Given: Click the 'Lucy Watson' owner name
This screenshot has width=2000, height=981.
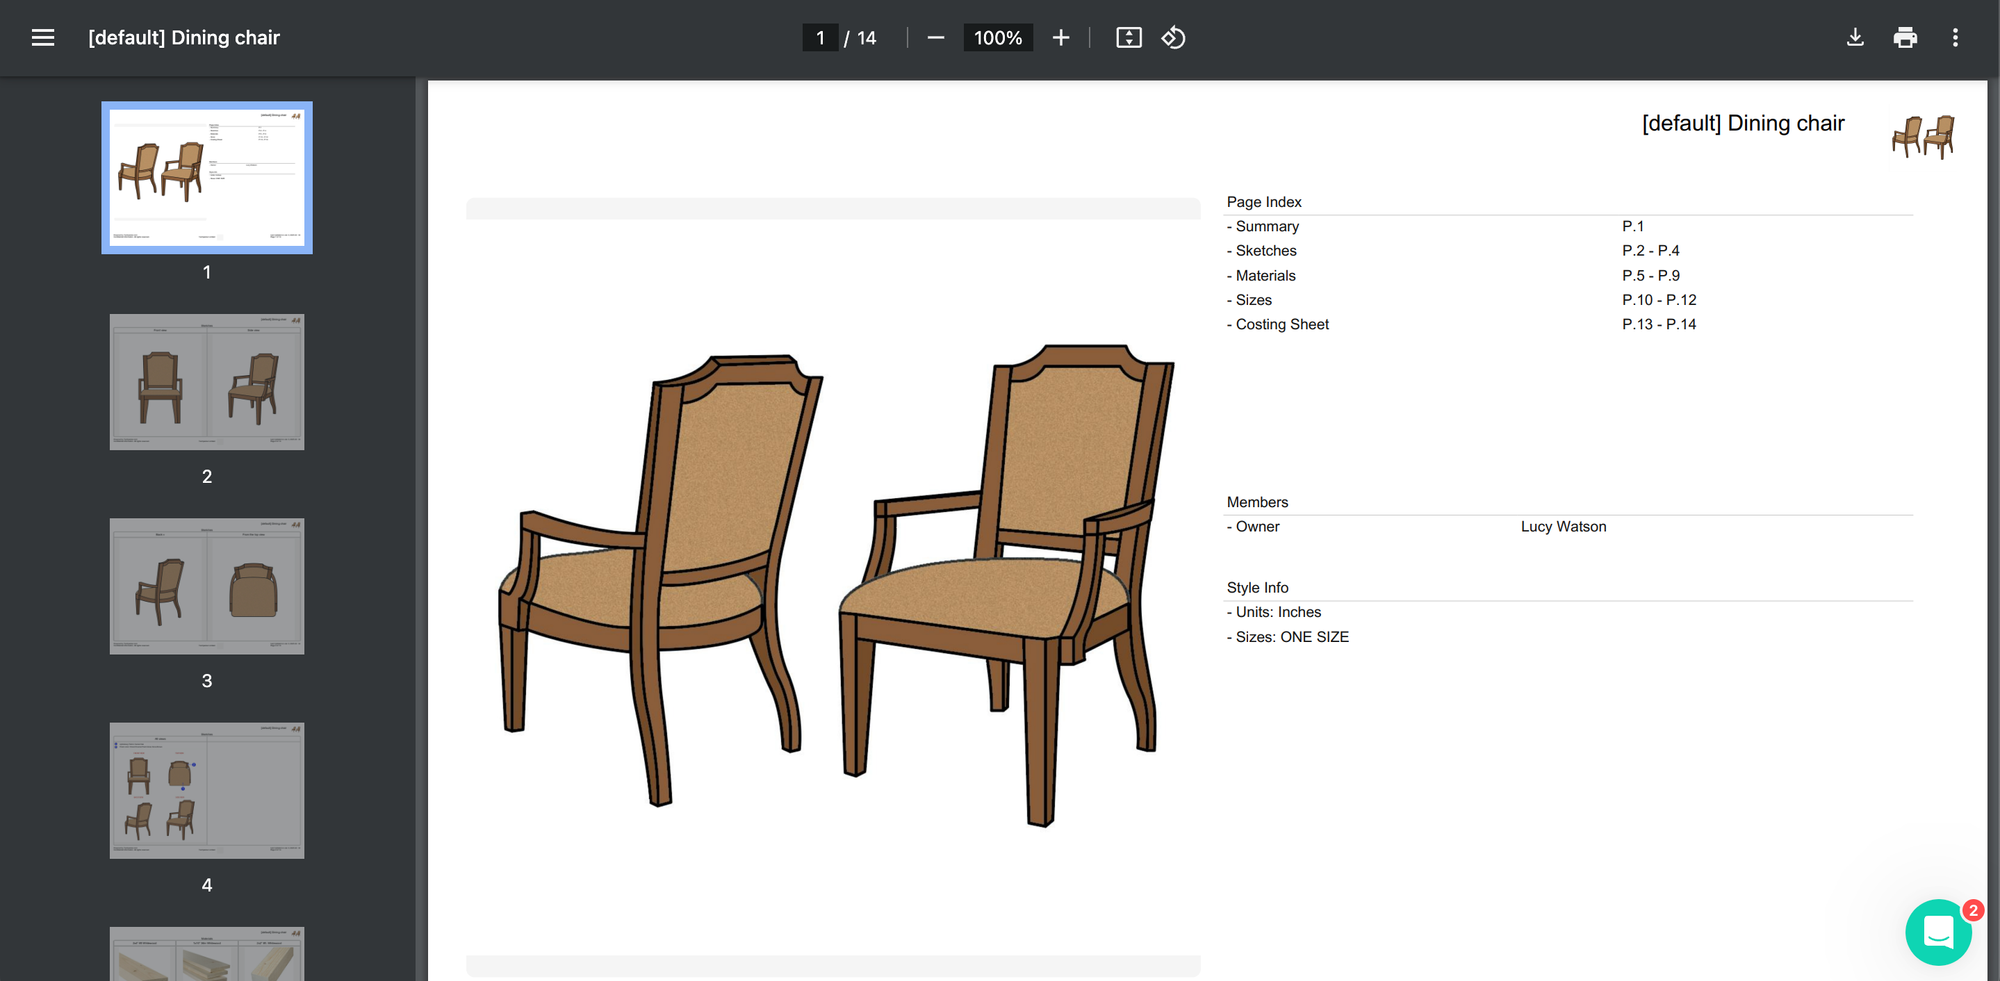Looking at the screenshot, I should coord(1564,527).
